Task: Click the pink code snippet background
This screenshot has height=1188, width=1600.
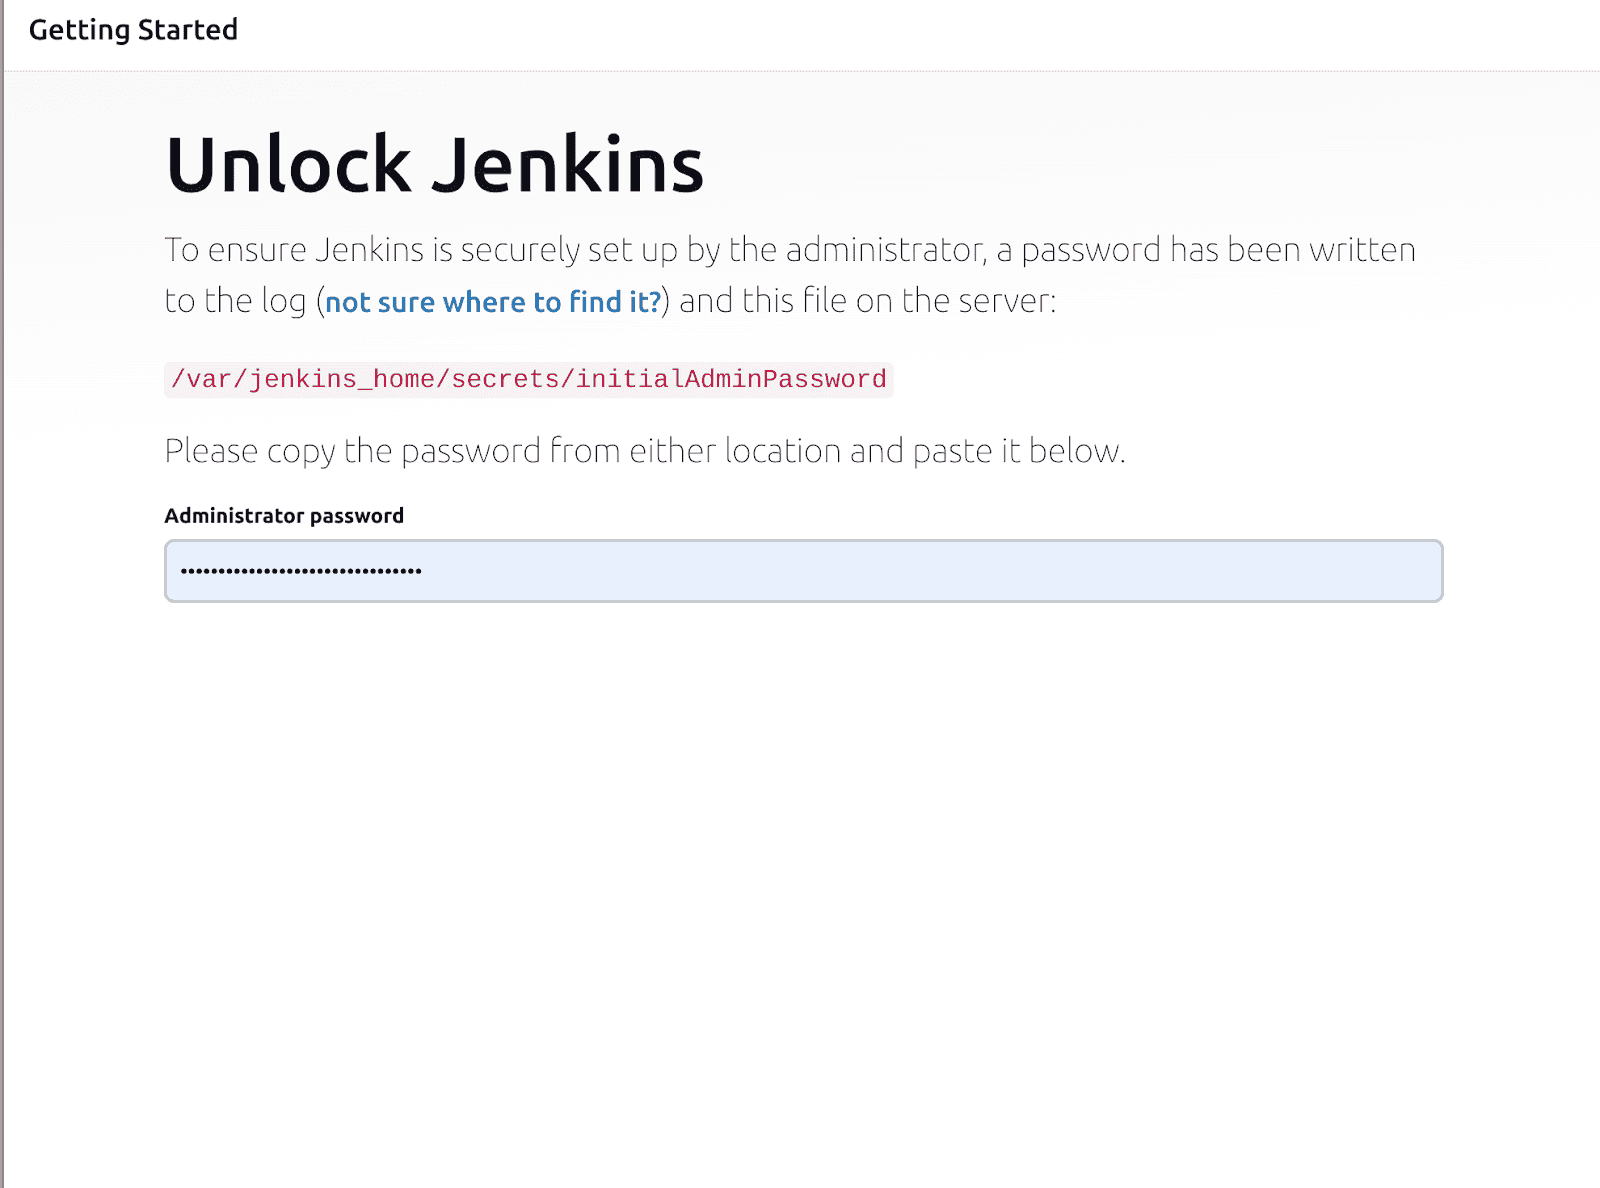Action: [x=528, y=380]
